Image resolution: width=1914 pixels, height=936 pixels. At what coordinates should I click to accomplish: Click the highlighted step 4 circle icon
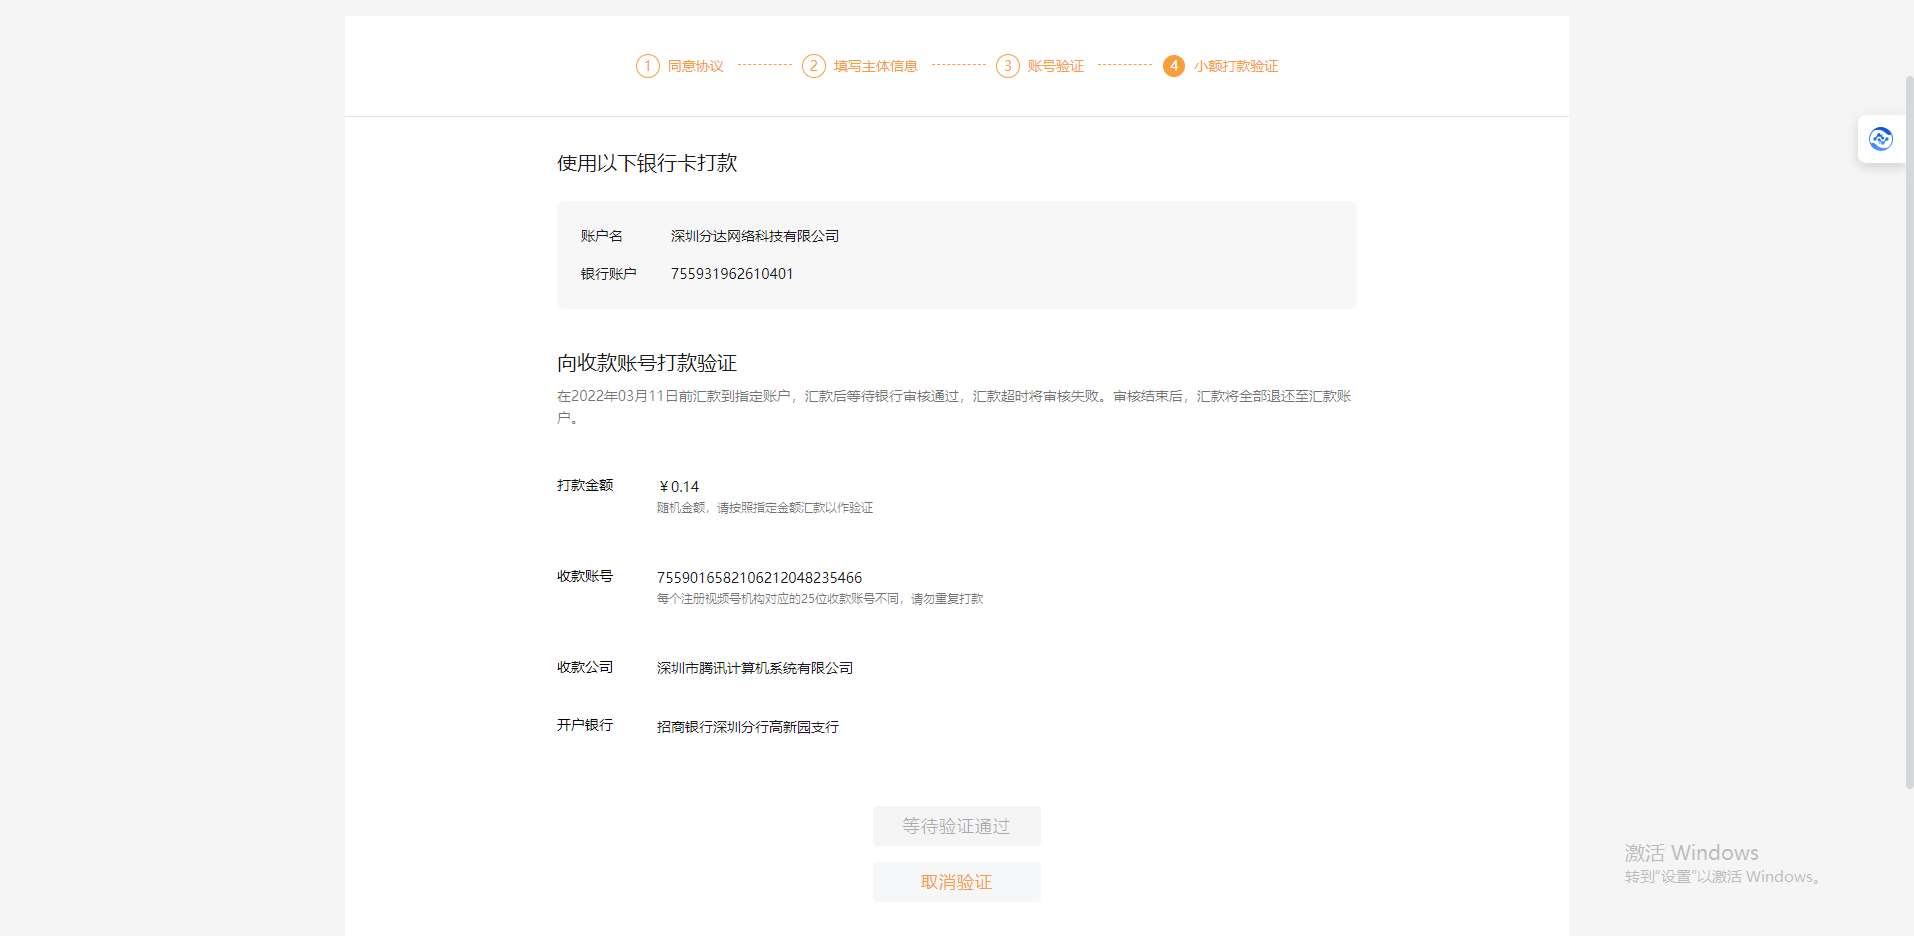(x=1174, y=66)
